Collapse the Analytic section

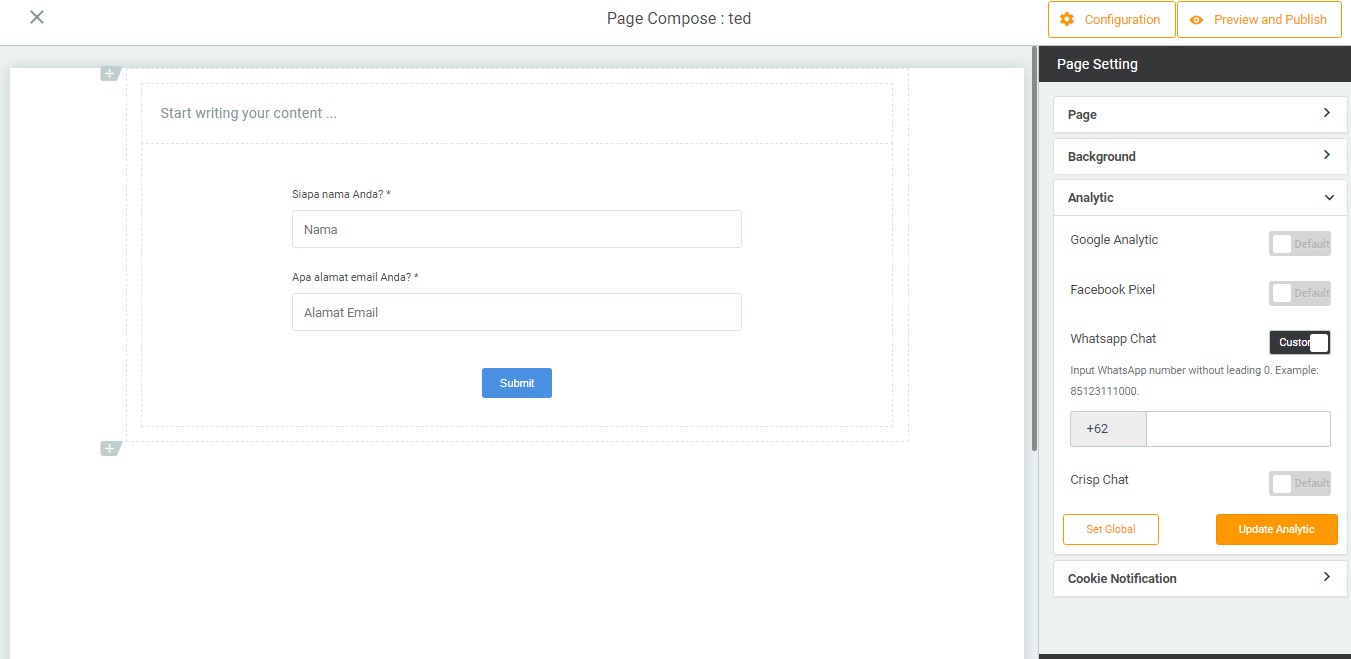(x=1200, y=197)
